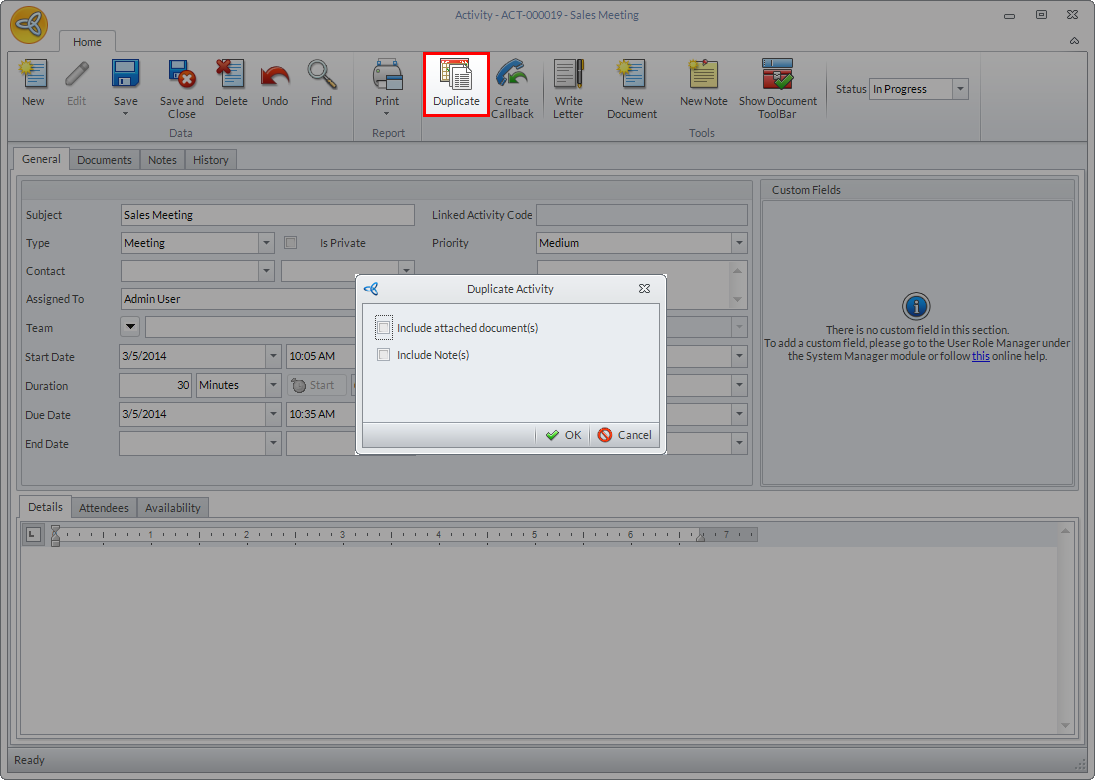Click the Find magnifier icon

coord(321,77)
